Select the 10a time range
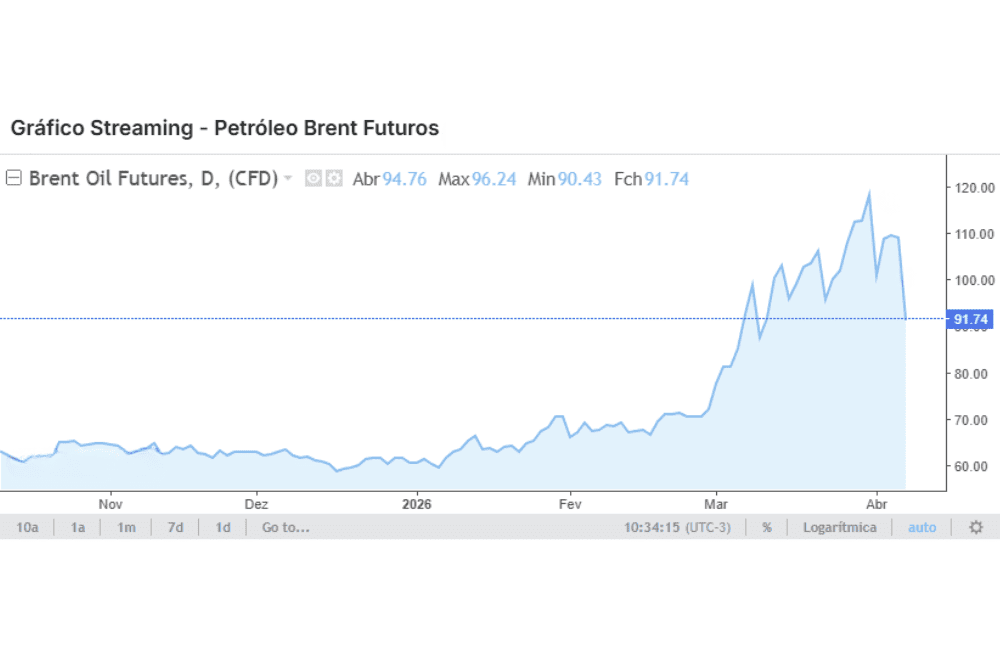Screen dimensions: 1000x666 [x=27, y=527]
